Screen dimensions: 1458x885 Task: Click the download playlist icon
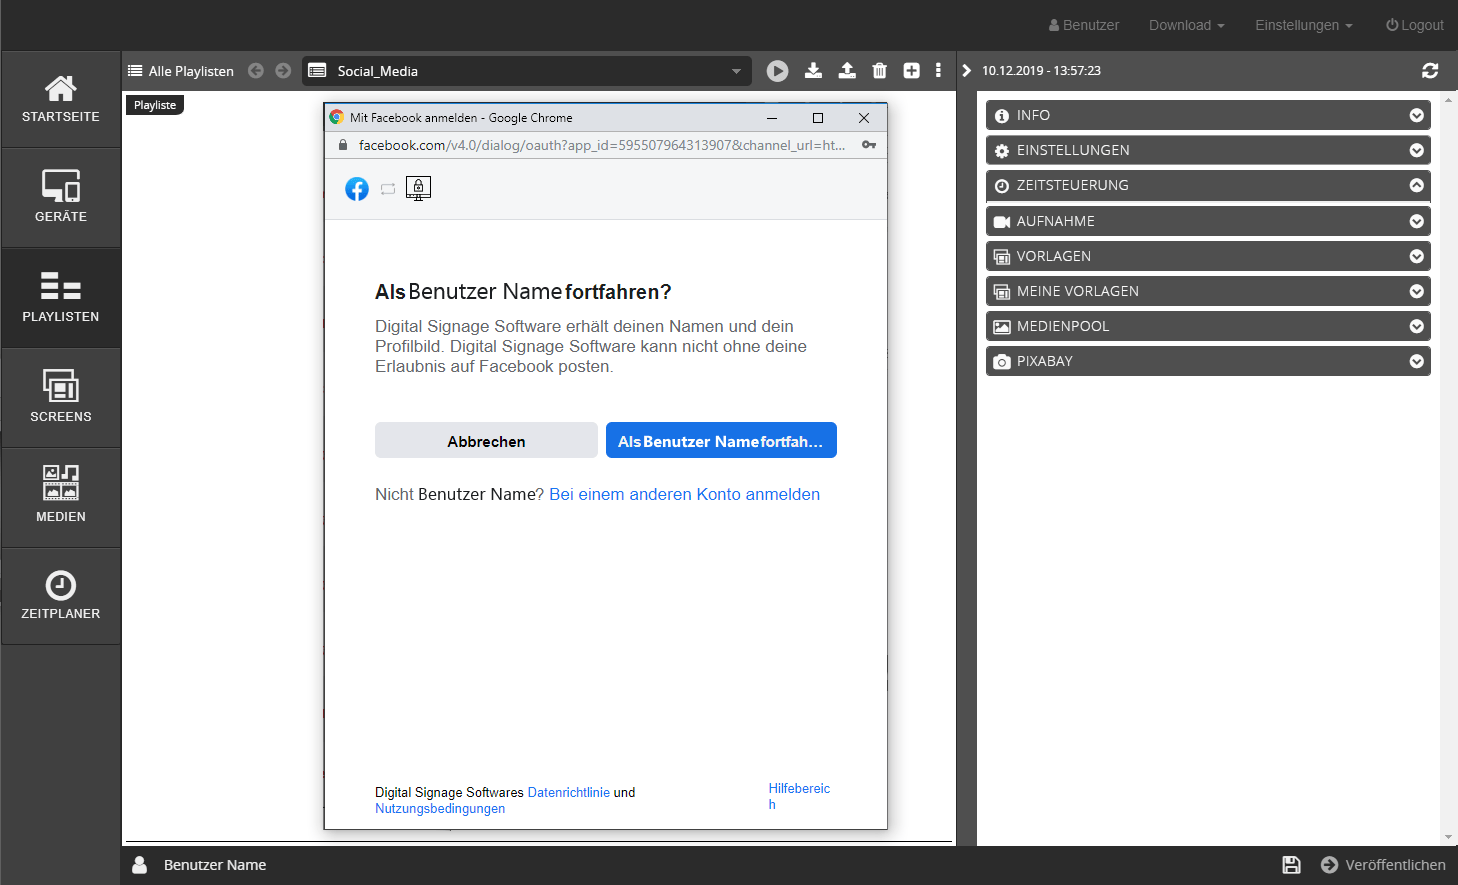[x=813, y=71]
